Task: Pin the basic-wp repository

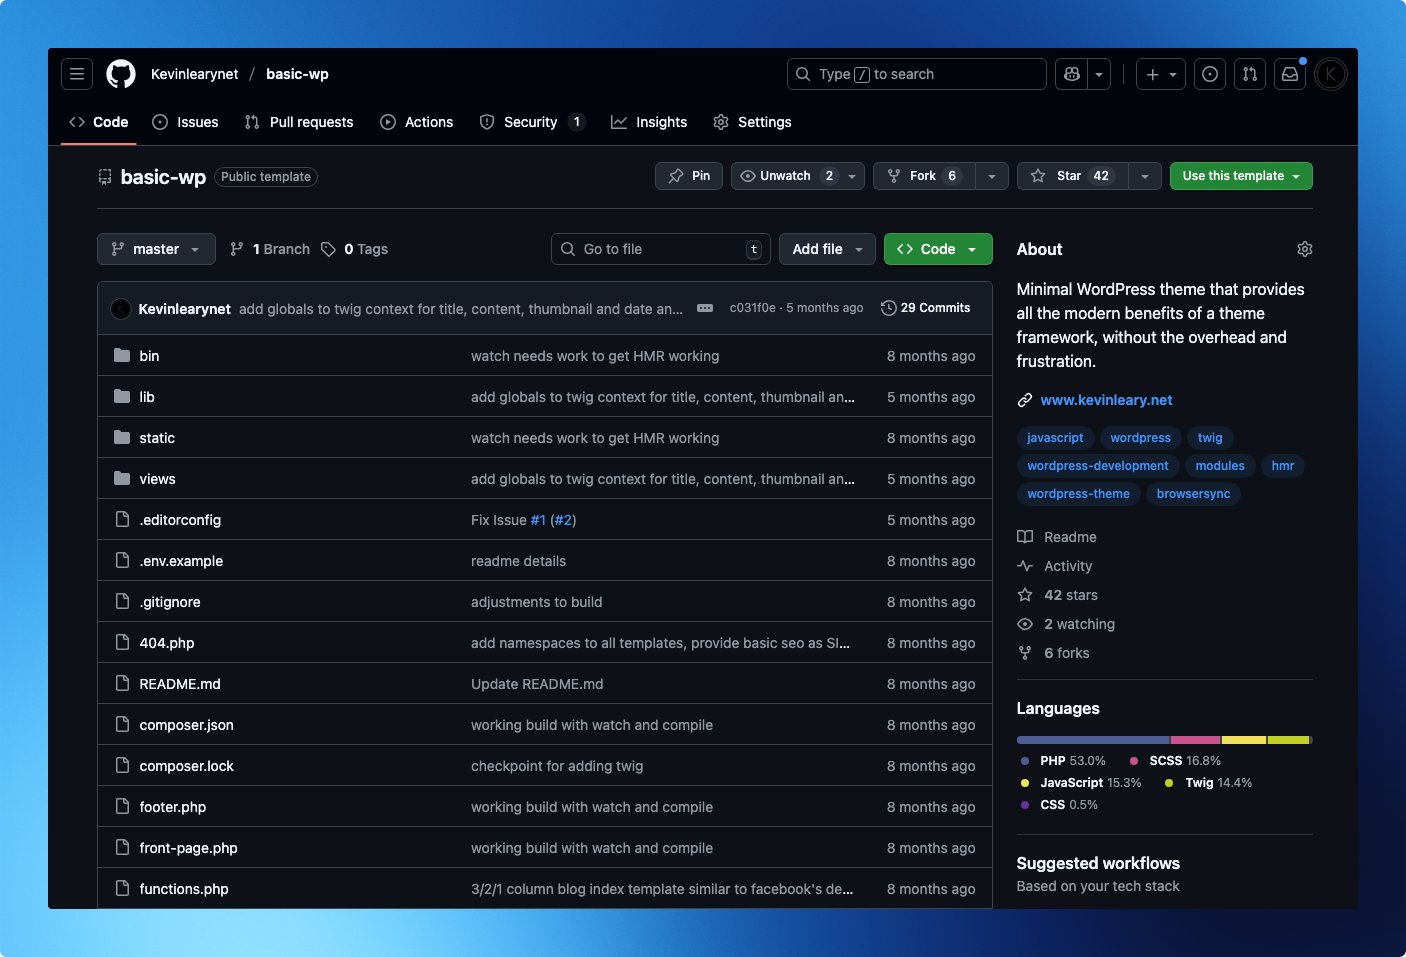Action: 688,175
